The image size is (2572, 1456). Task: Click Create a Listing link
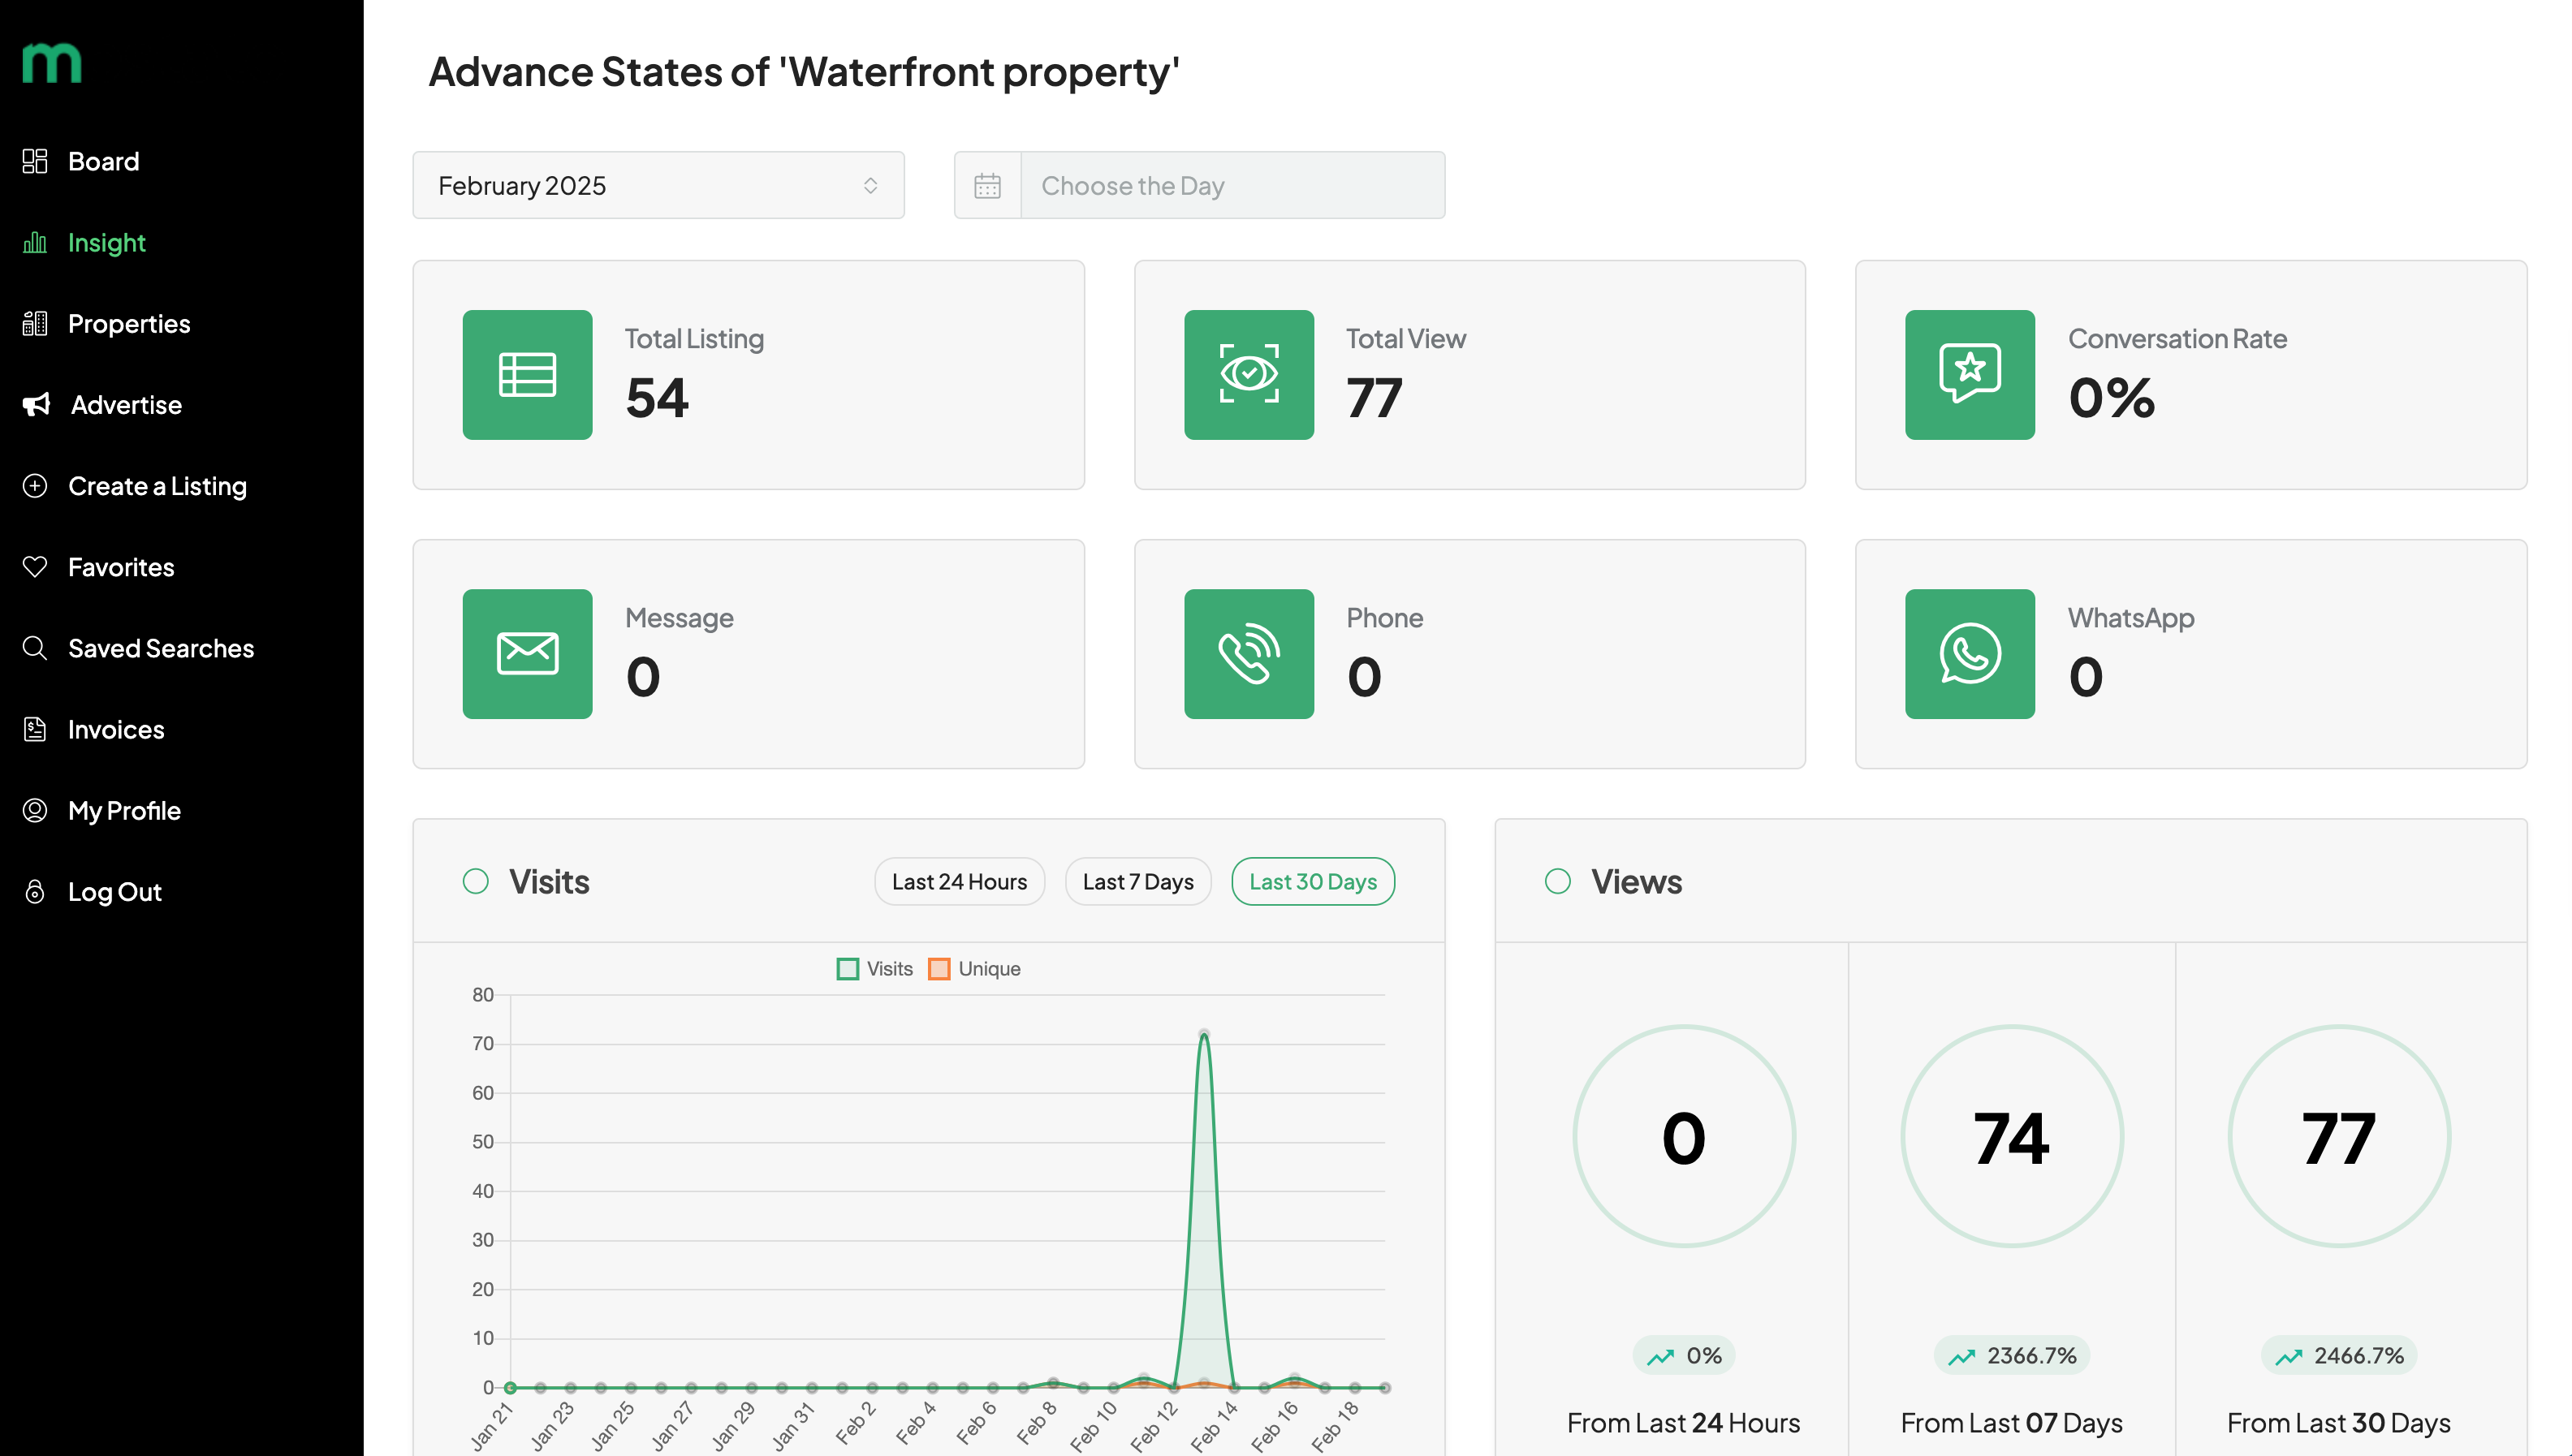[156, 486]
